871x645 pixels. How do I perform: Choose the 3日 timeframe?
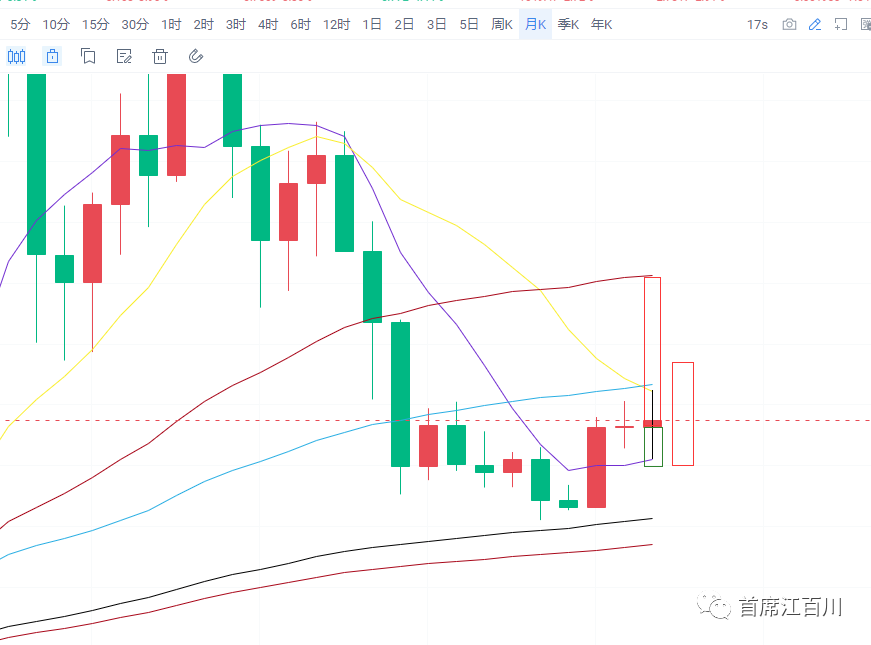[x=436, y=24]
